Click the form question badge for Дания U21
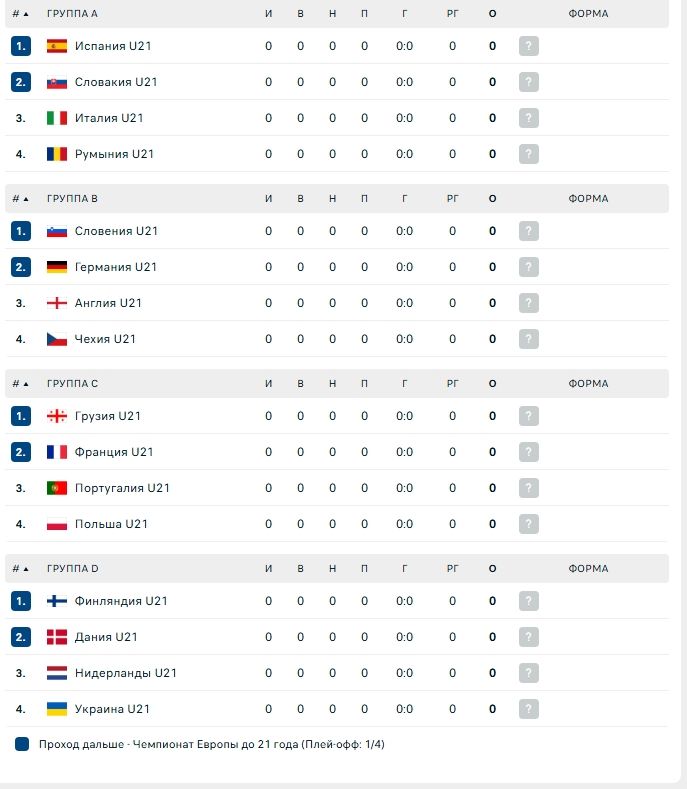 pos(528,637)
